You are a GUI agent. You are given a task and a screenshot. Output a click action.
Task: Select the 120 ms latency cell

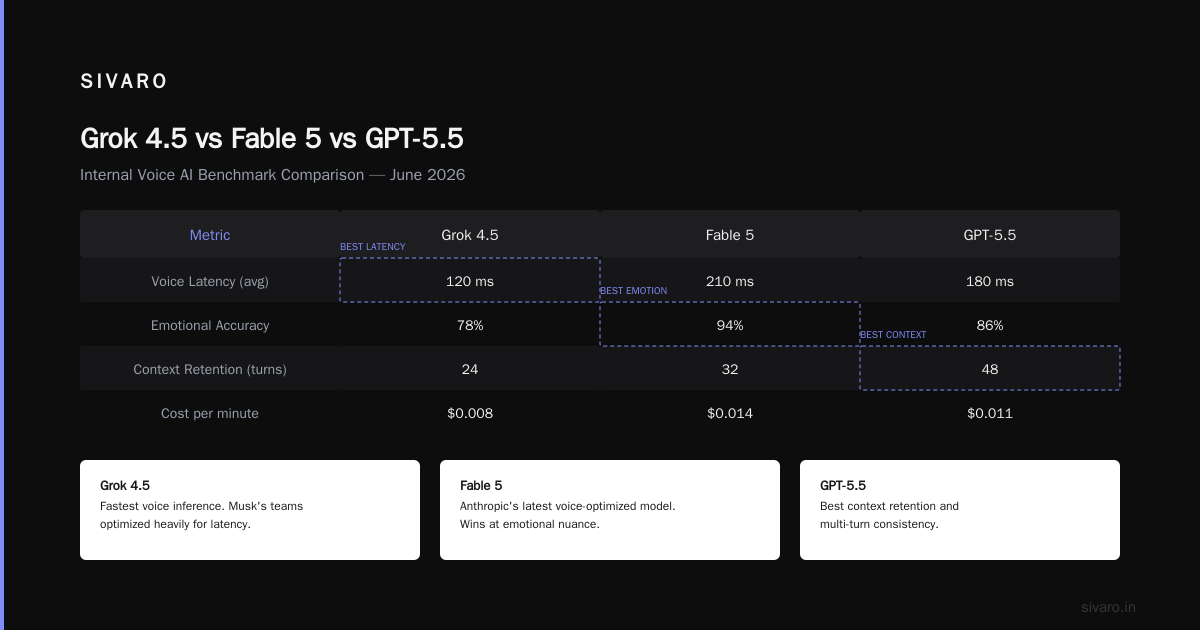pos(470,281)
